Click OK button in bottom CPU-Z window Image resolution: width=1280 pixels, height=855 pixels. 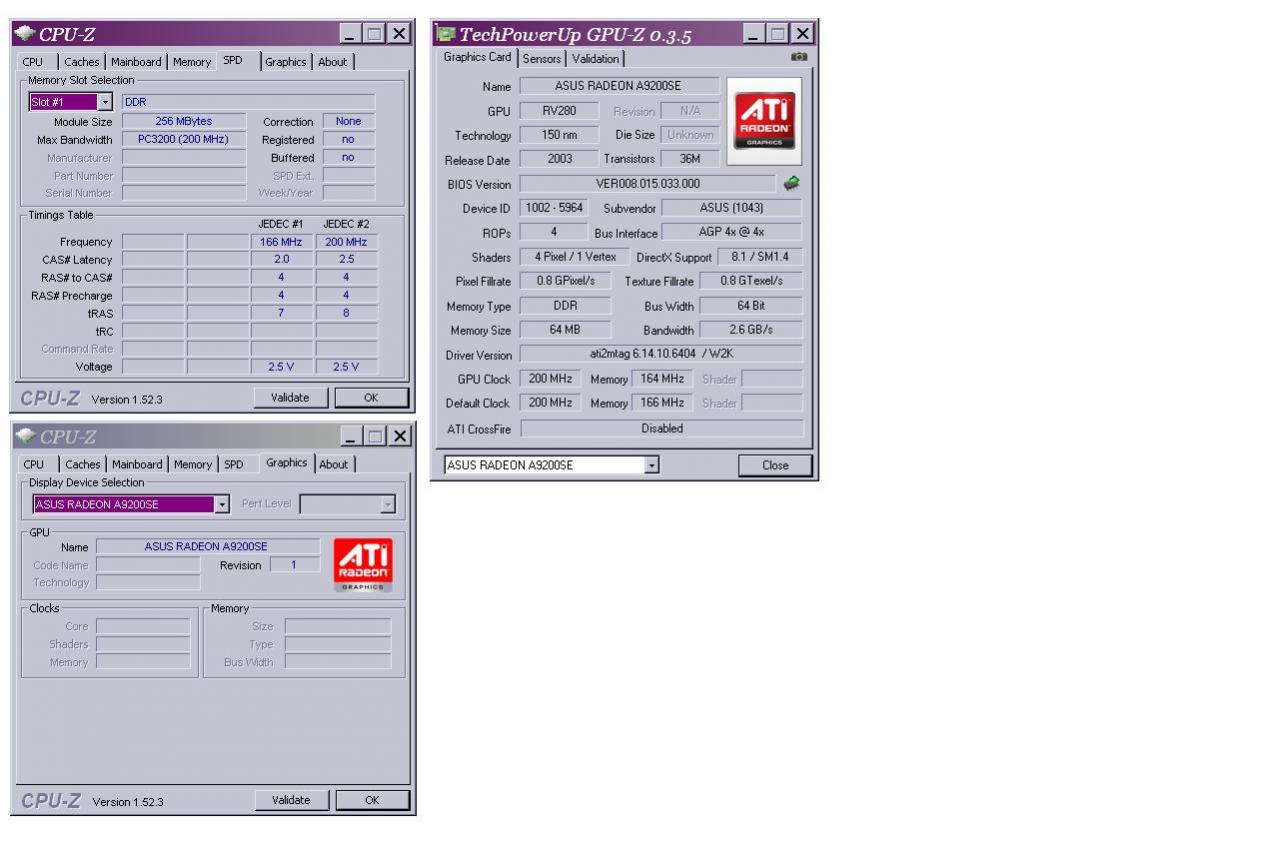point(372,800)
